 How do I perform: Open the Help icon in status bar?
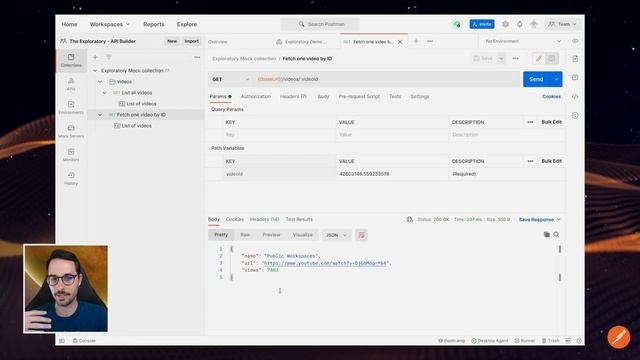pos(579,341)
